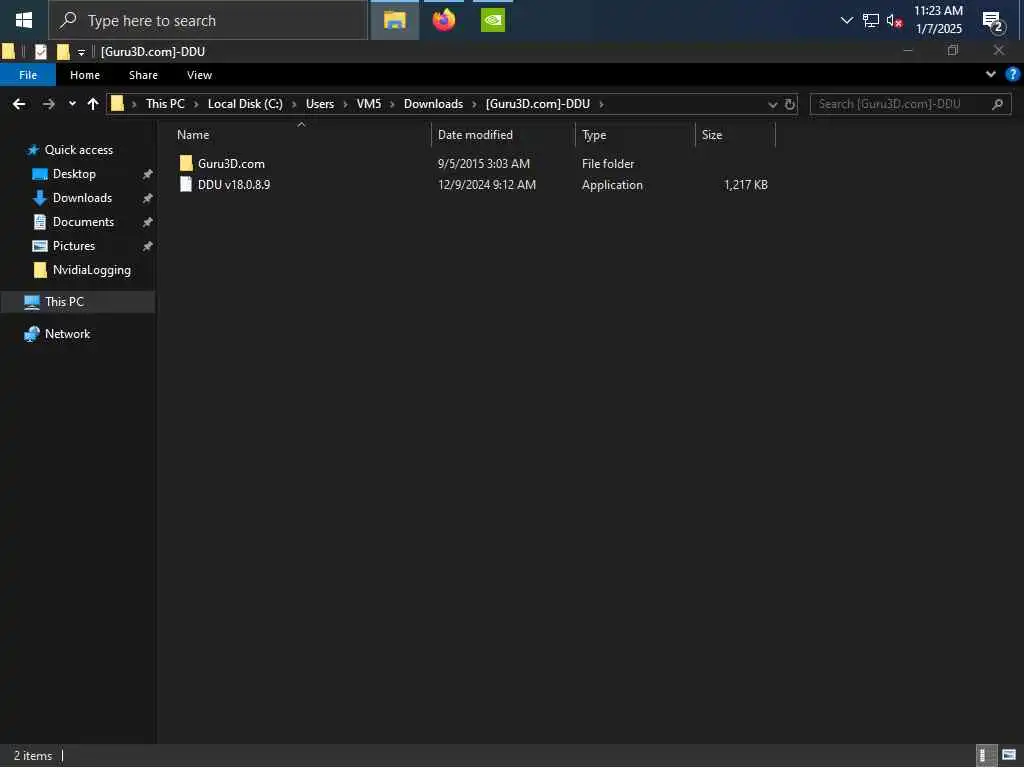Click the 9/5/2015 3:03 AM date cell

[x=483, y=164]
